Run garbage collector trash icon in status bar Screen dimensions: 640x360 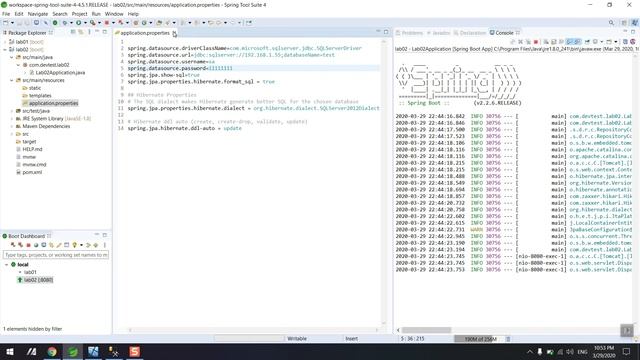(508, 339)
